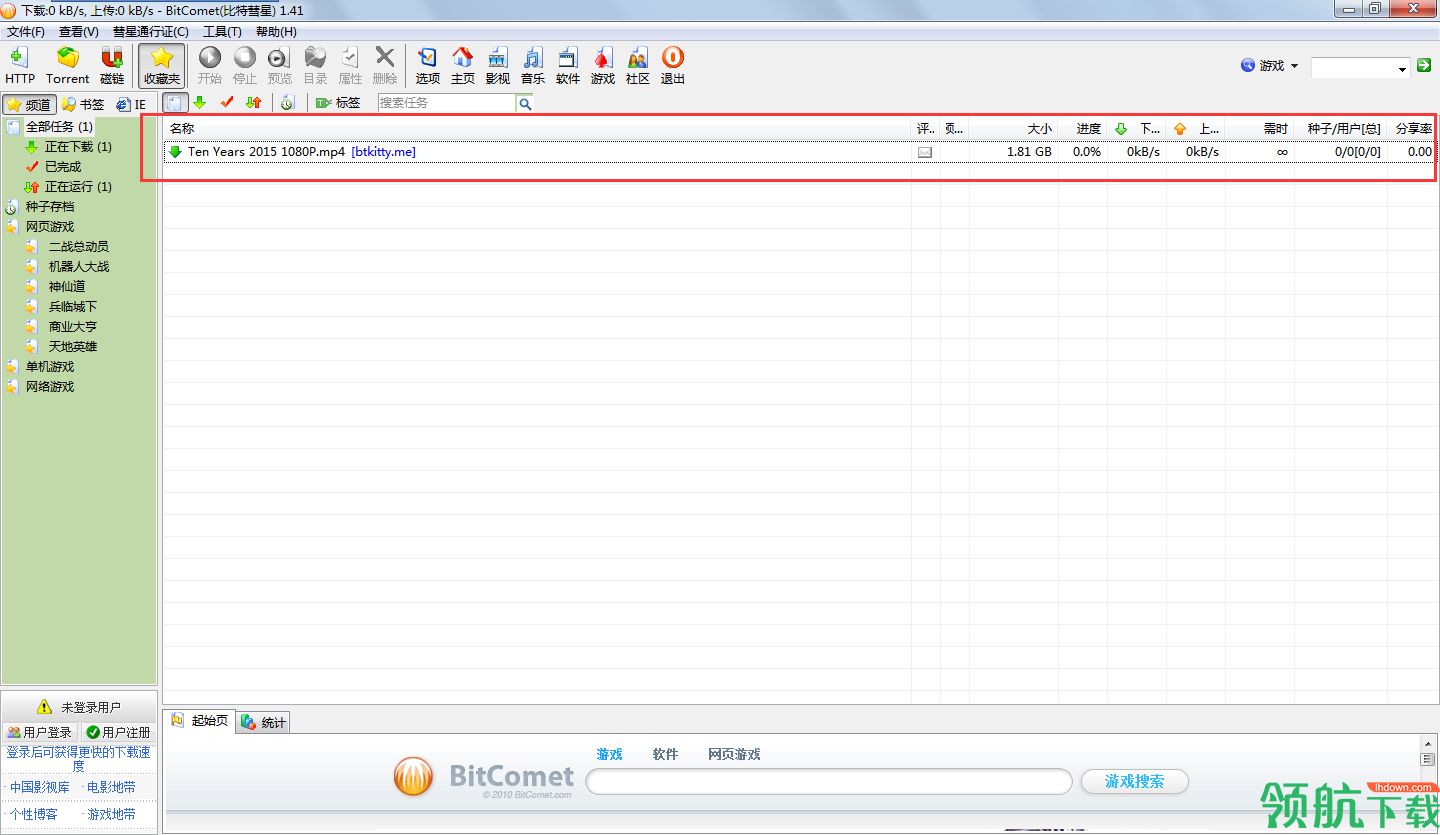The width and height of the screenshot is (1440, 835).
Task: Click the 用户注册 button
Action: (x=118, y=733)
